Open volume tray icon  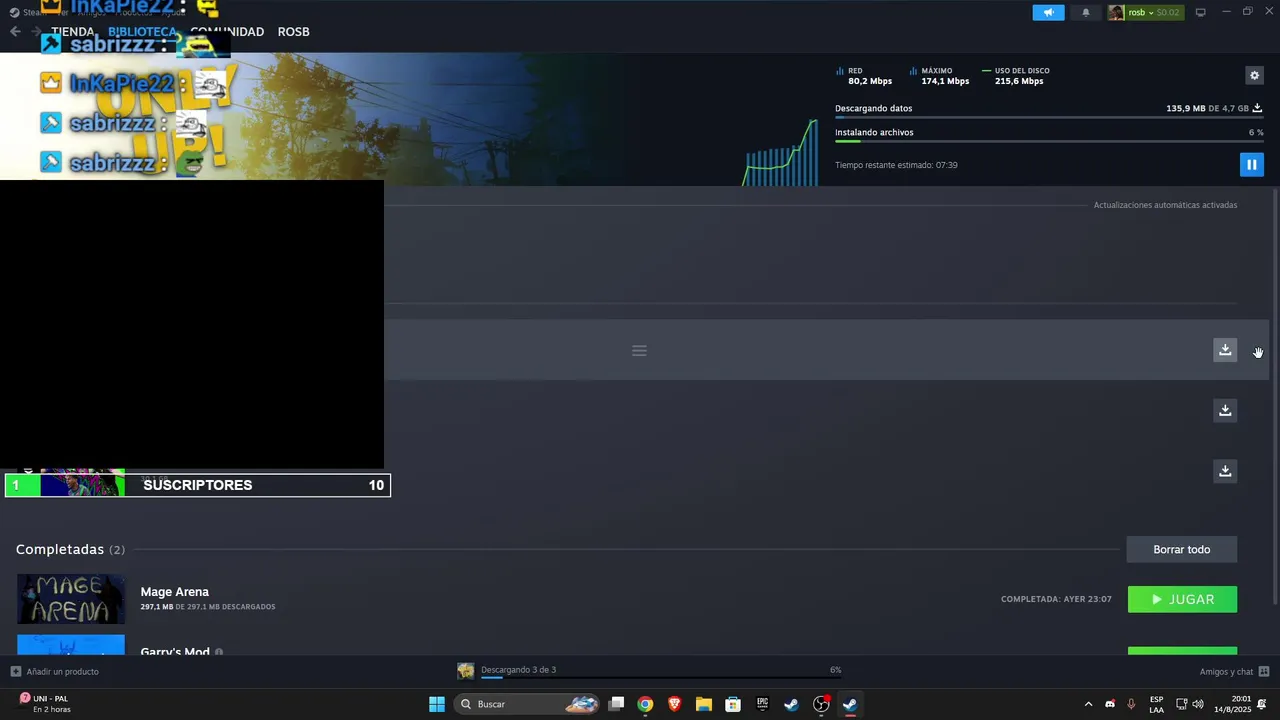(1198, 704)
